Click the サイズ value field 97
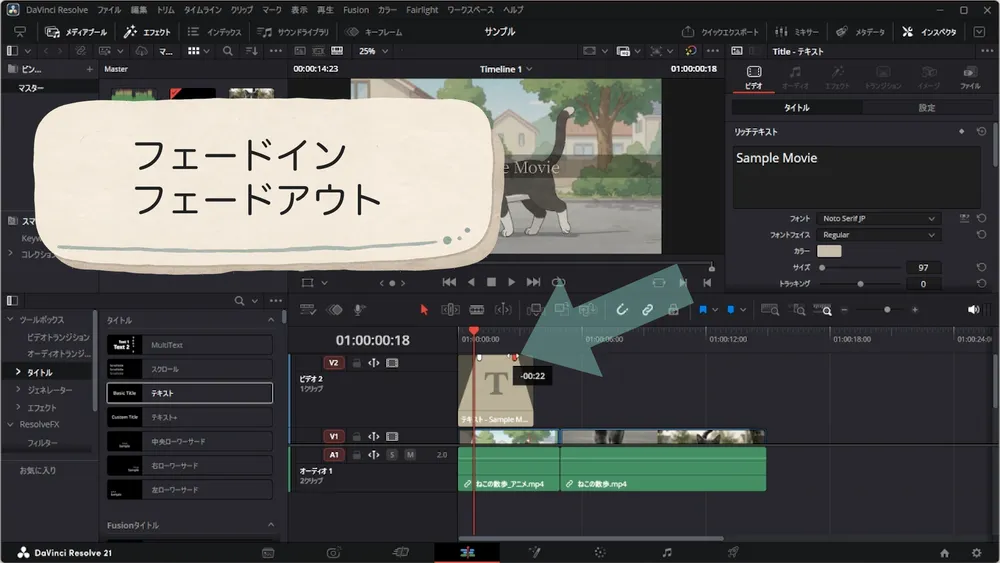Image resolution: width=1000 pixels, height=563 pixels. click(923, 268)
